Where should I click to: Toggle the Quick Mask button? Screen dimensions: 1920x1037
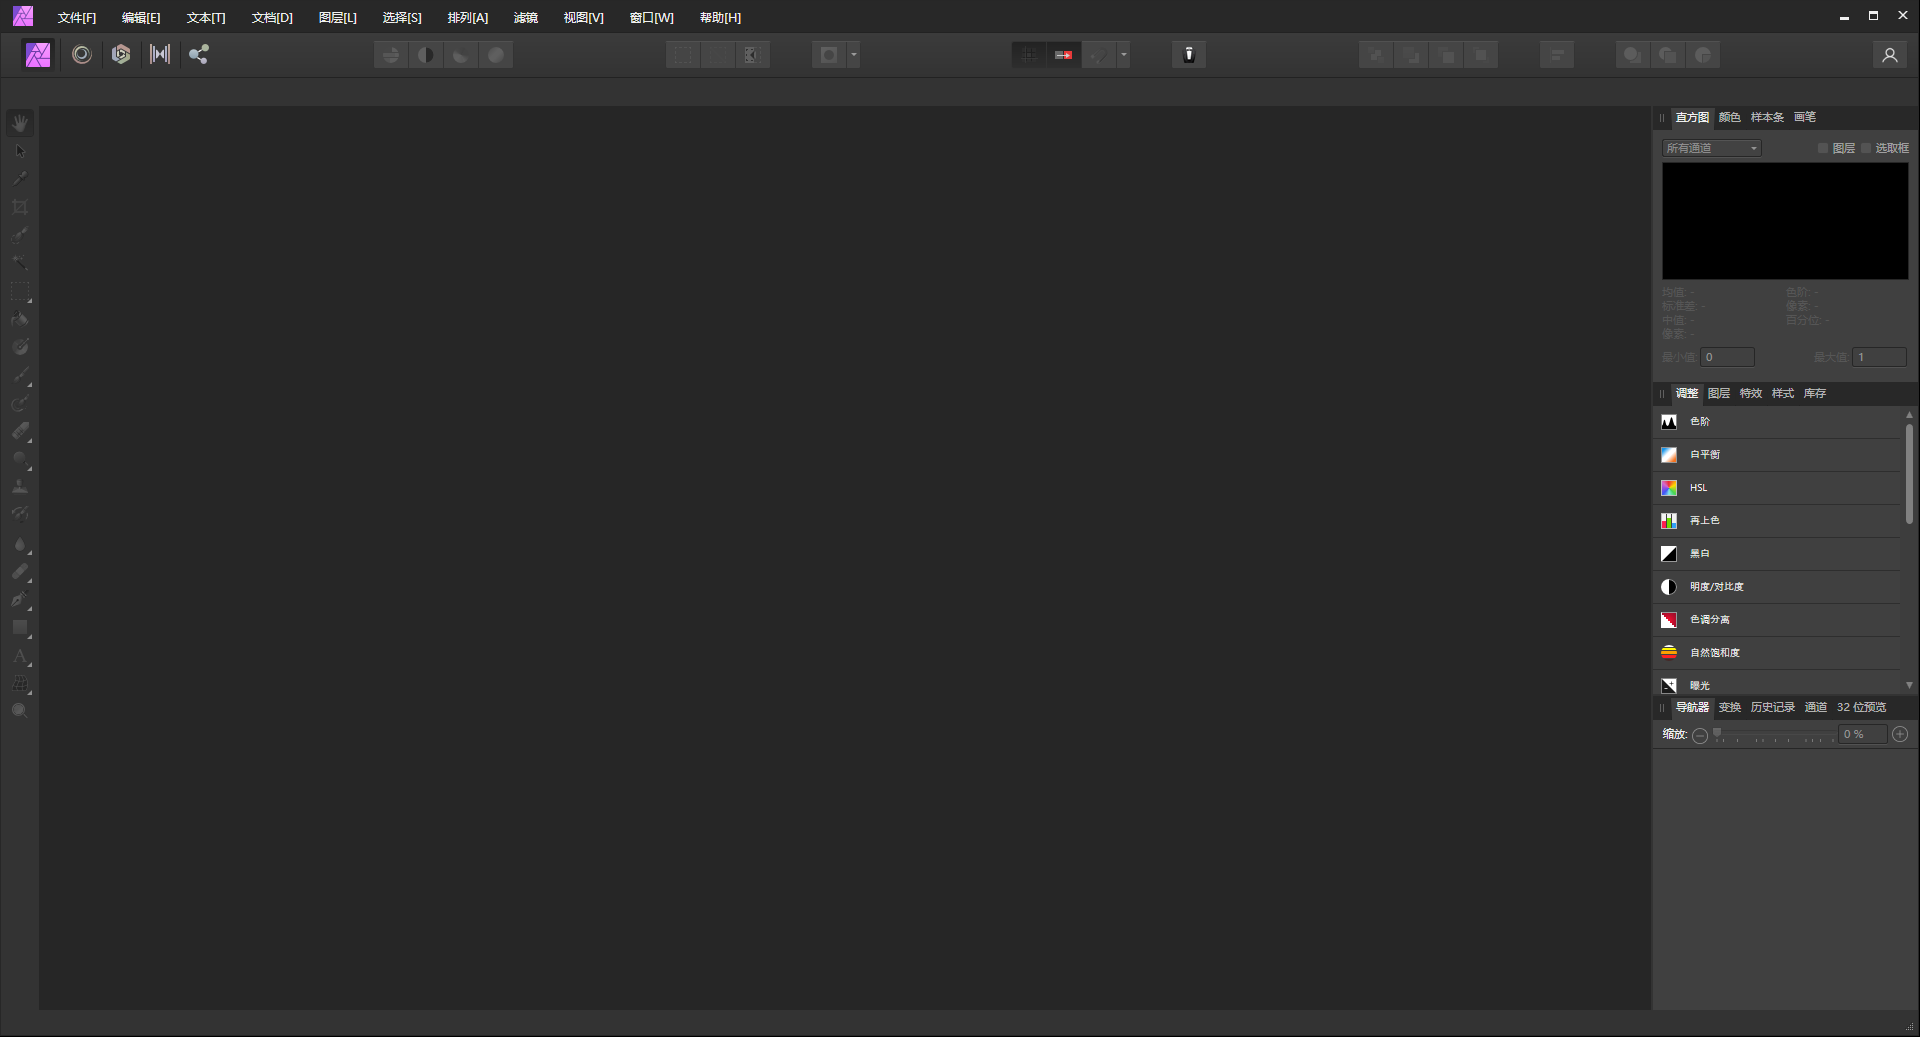tap(829, 55)
